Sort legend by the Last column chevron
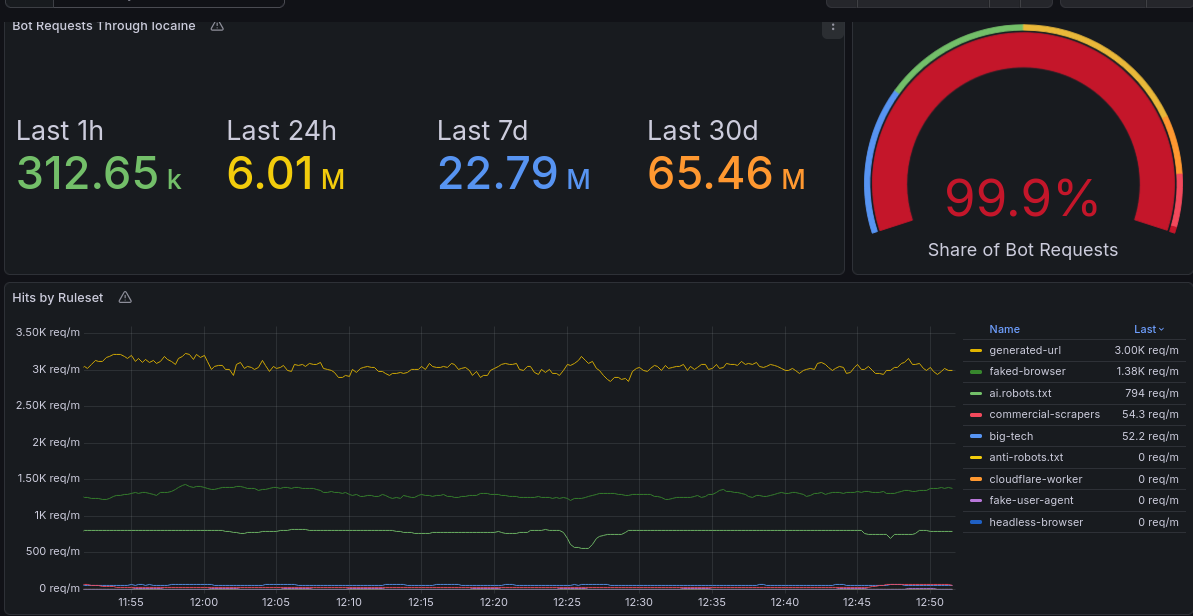1193x616 pixels. click(1161, 329)
